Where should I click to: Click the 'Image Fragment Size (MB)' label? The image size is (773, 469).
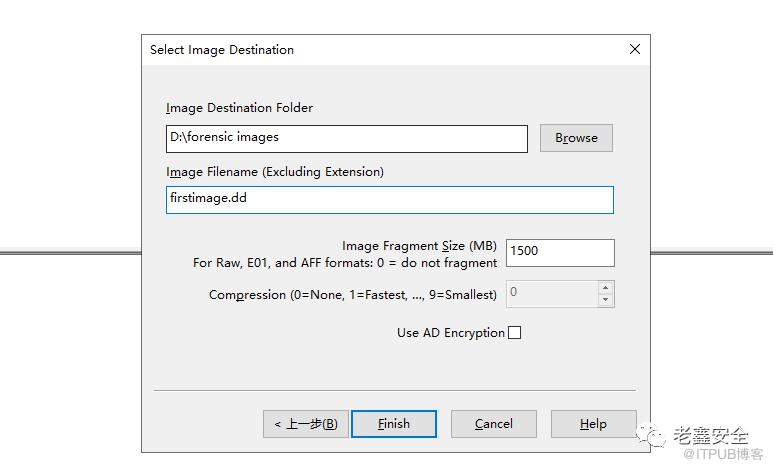coord(419,246)
